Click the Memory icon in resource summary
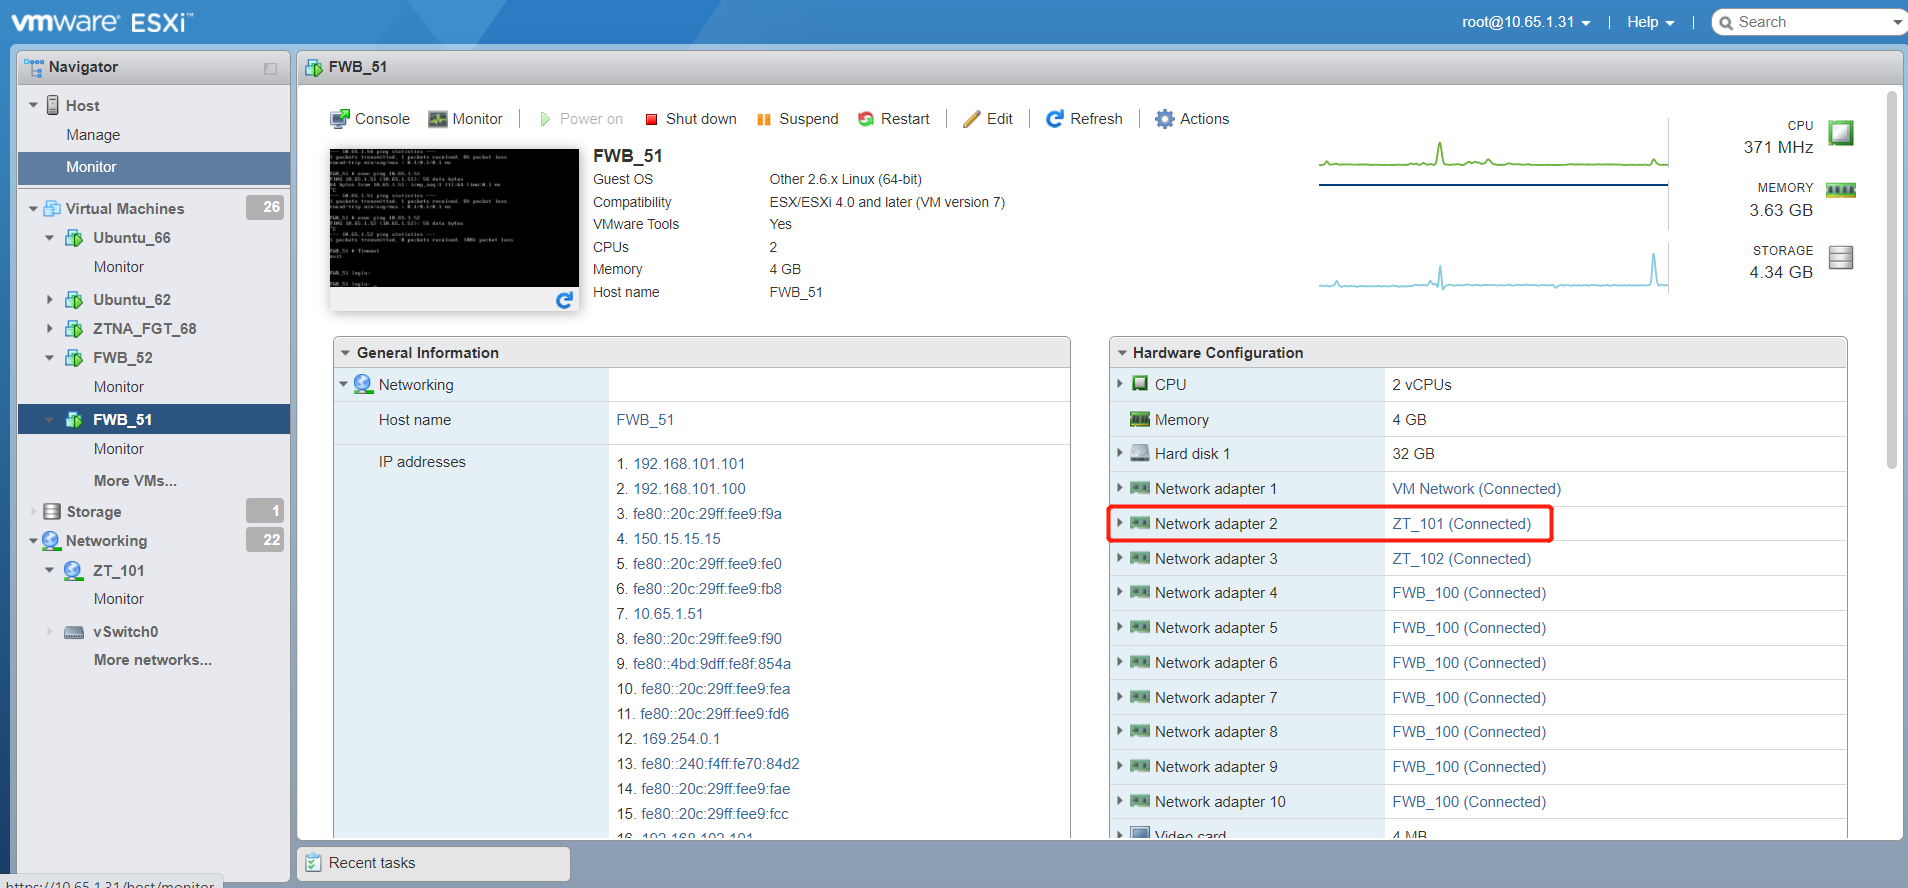1908x888 pixels. [1841, 190]
